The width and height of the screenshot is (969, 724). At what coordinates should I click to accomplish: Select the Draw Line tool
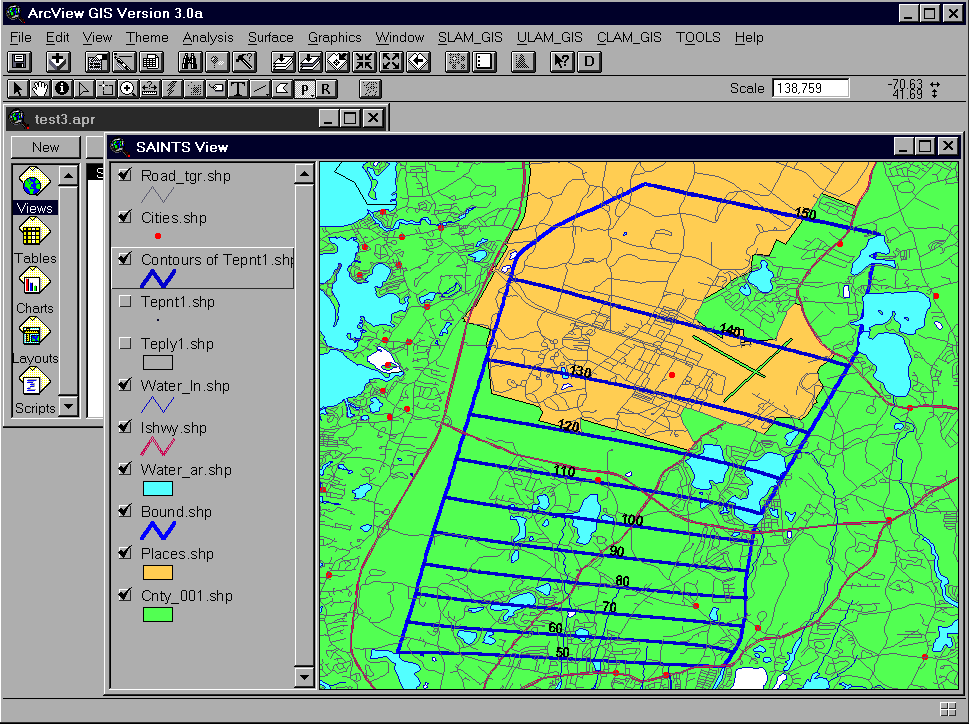tap(260, 89)
